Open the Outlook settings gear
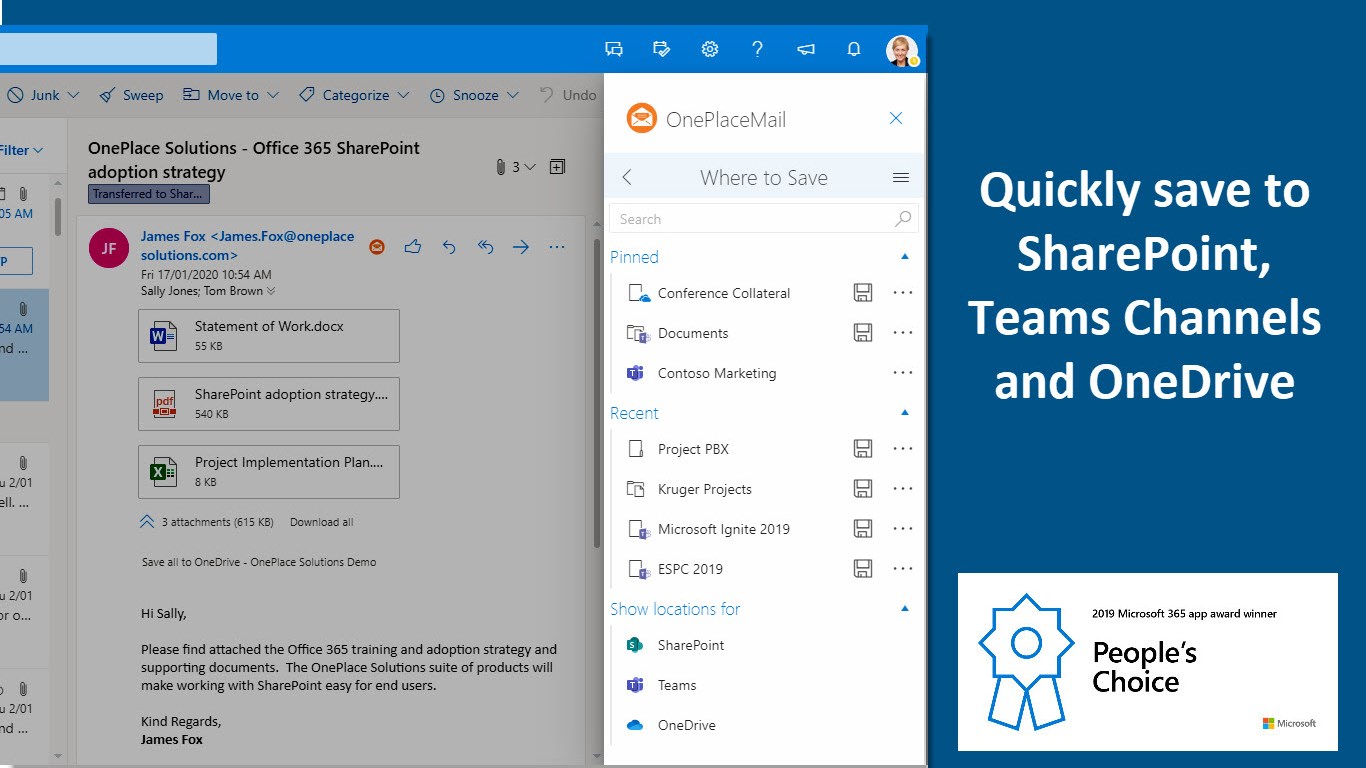 point(710,49)
